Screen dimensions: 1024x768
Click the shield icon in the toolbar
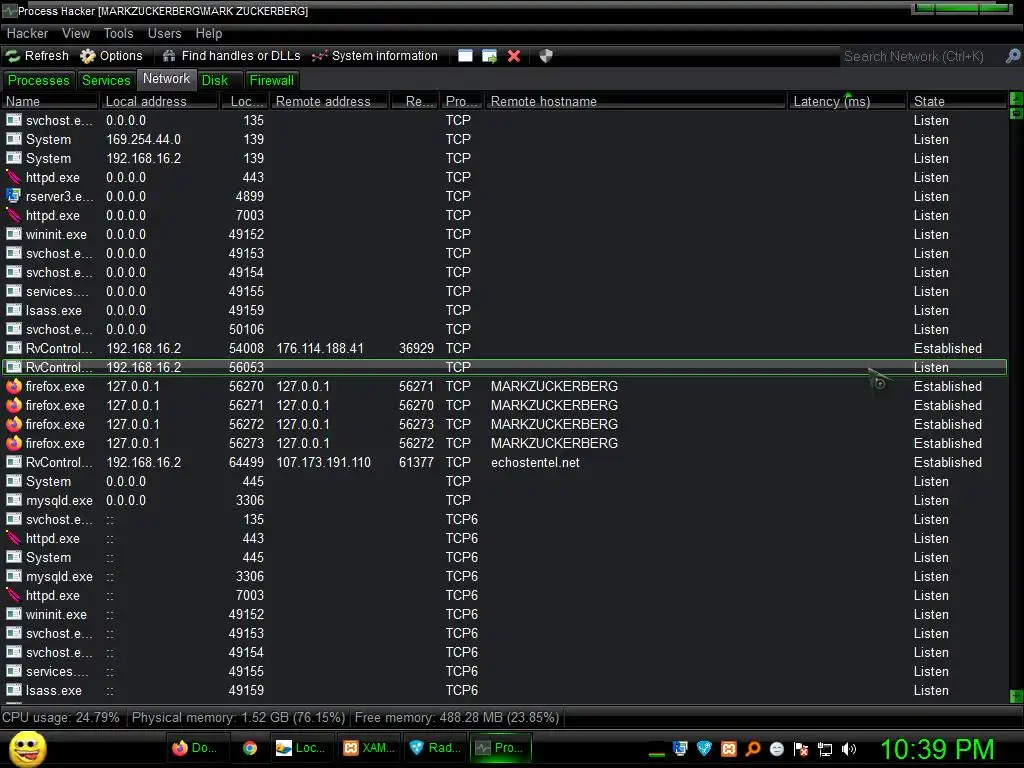pos(546,56)
